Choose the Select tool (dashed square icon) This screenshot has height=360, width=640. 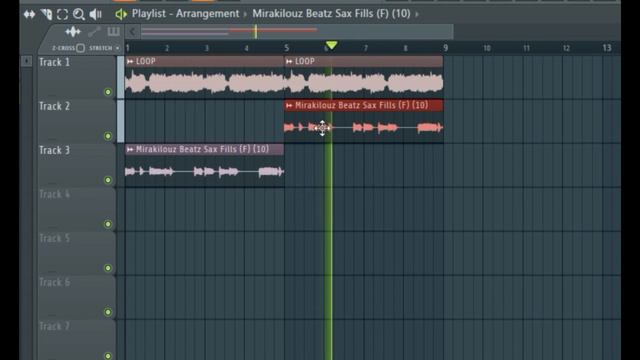pos(62,14)
